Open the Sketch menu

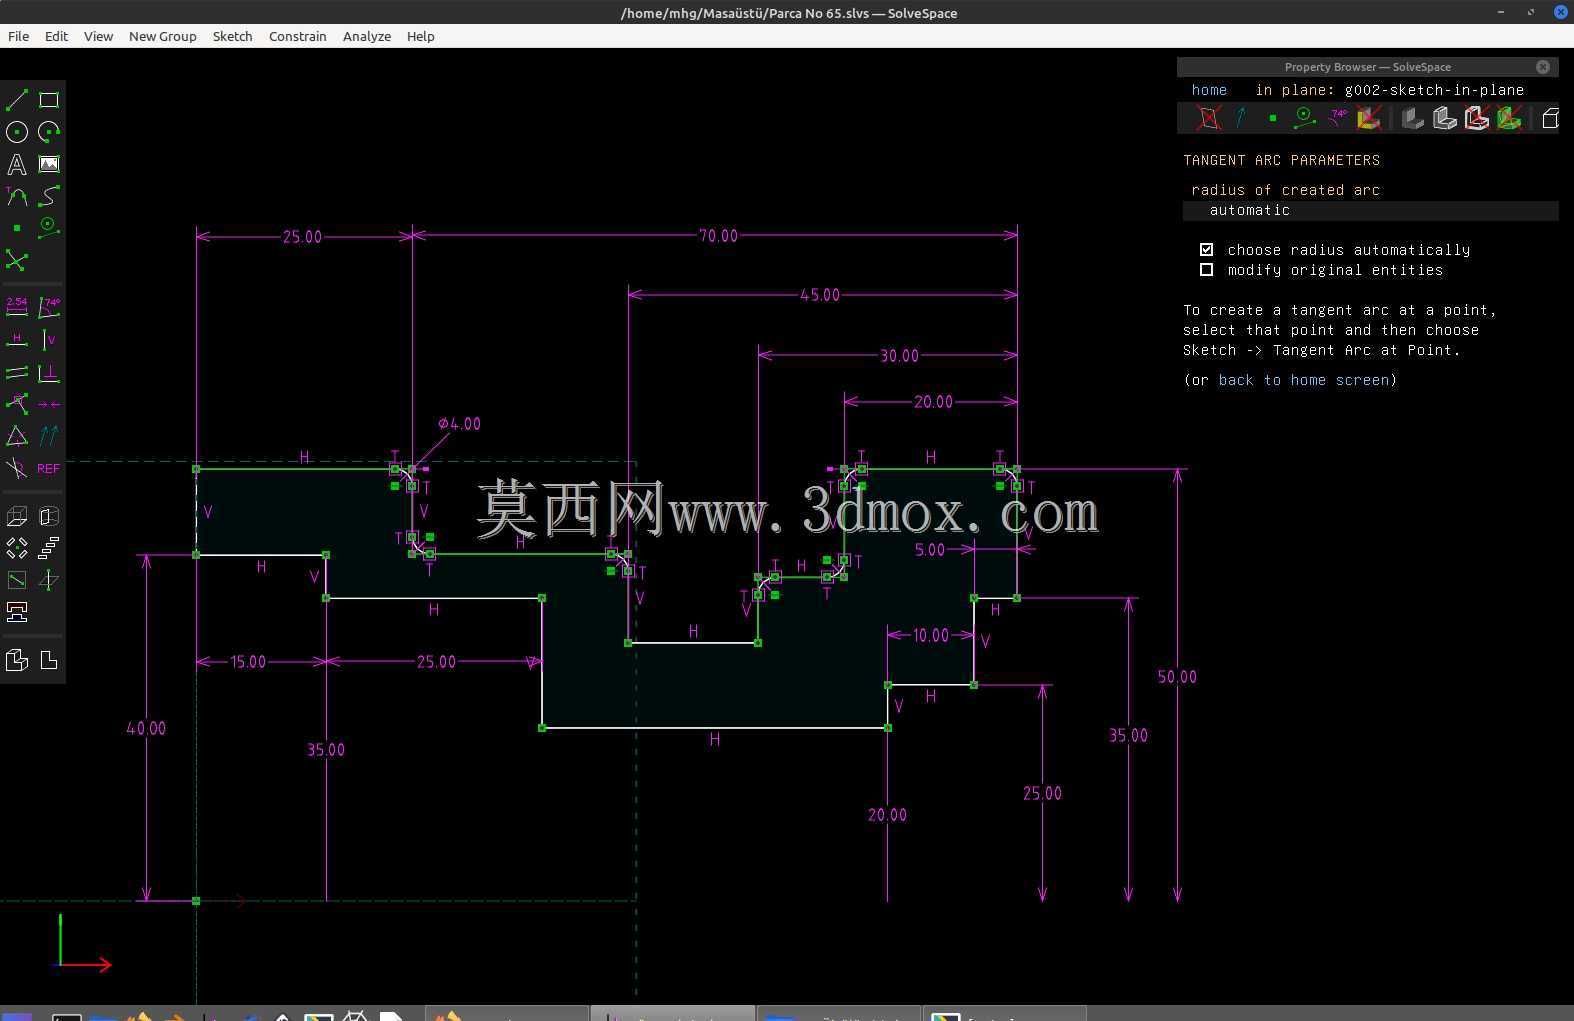coord(232,36)
